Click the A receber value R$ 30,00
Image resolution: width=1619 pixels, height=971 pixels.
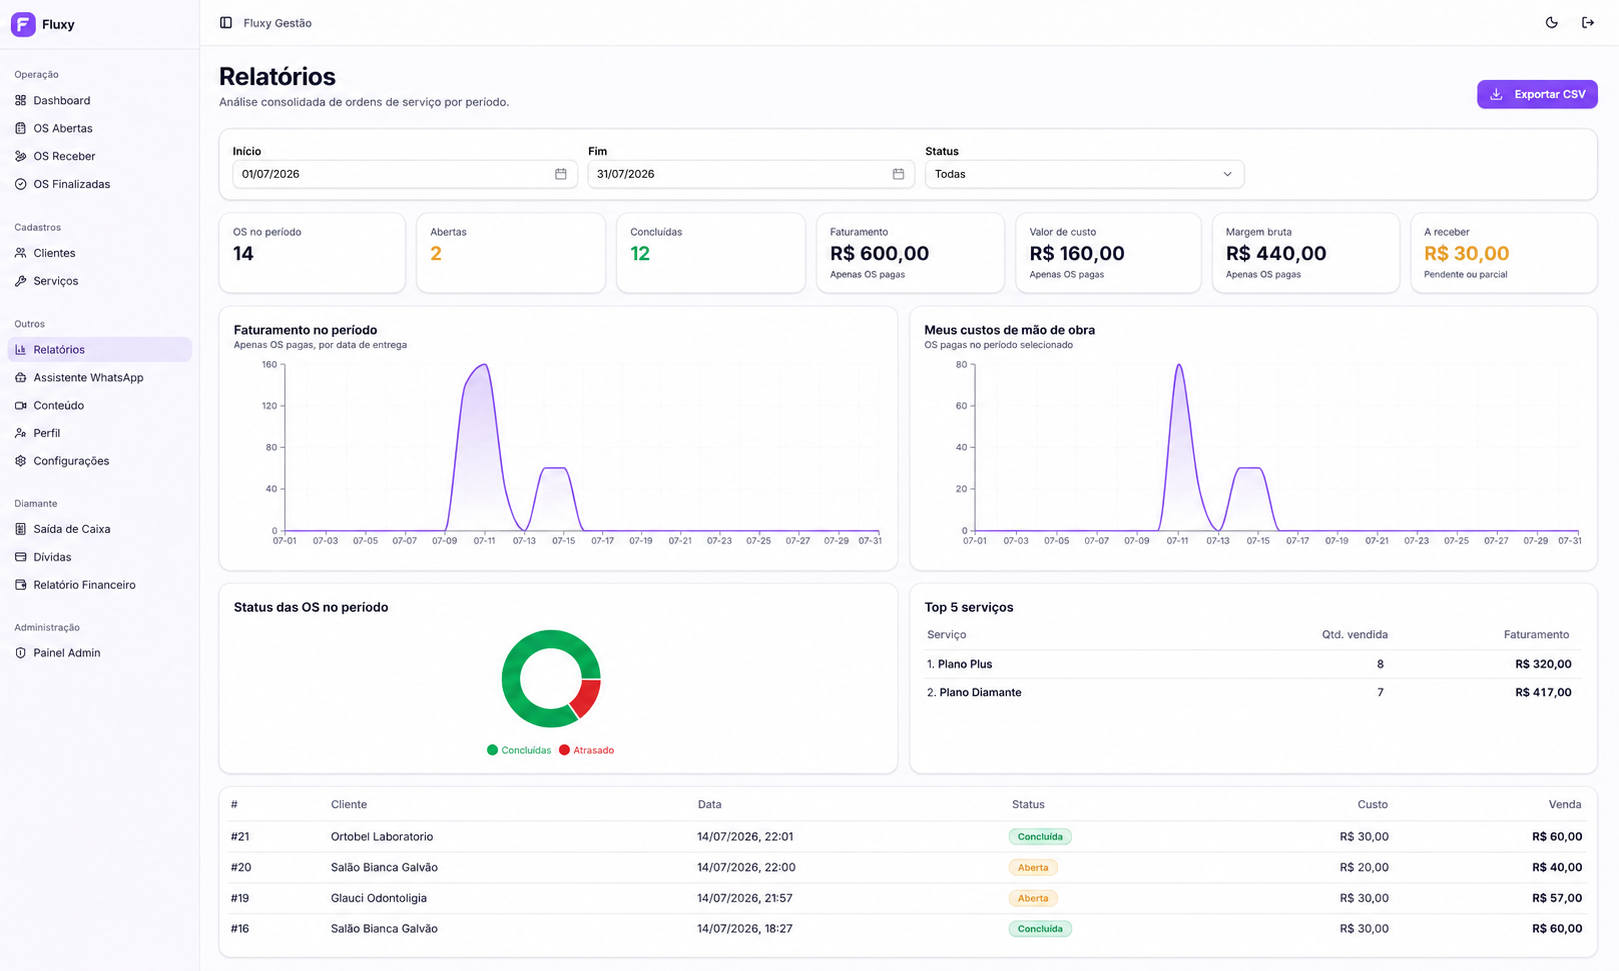(1467, 254)
